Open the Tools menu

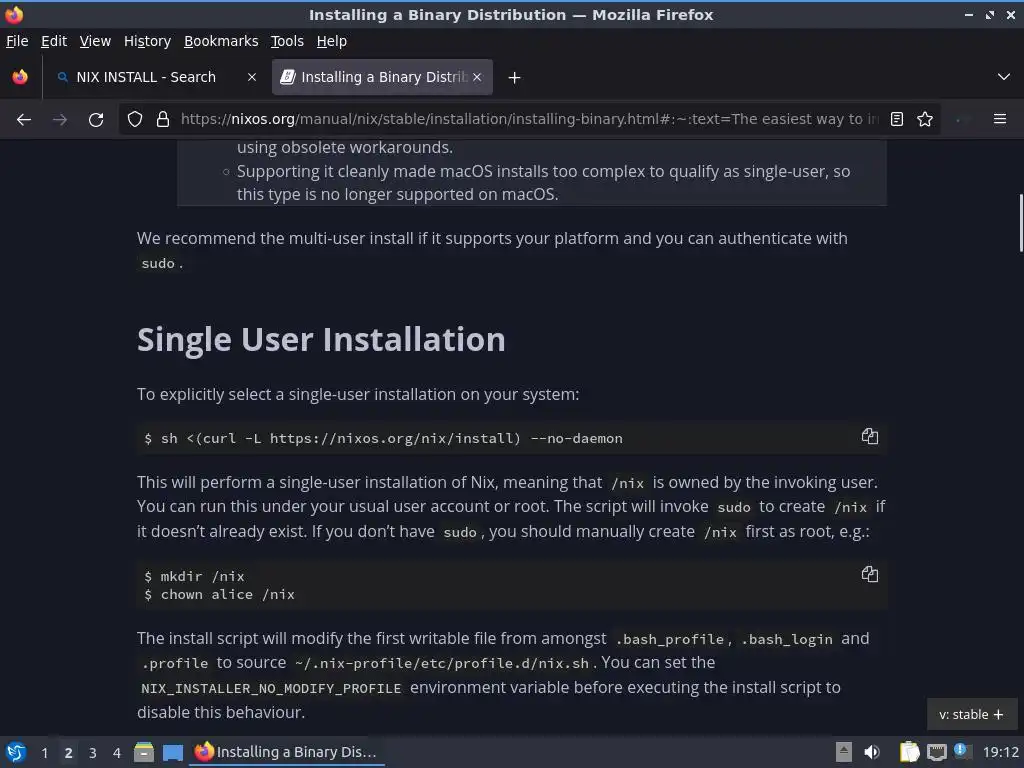click(x=287, y=41)
